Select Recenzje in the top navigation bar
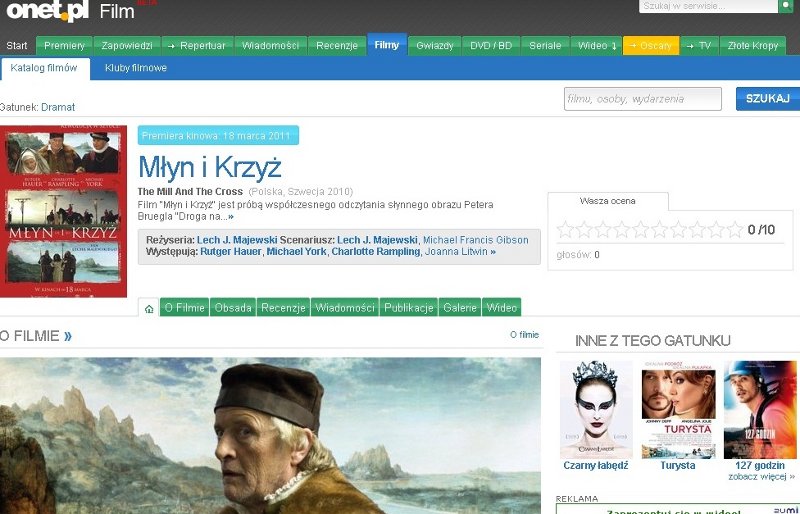Image resolution: width=800 pixels, height=514 pixels. [x=337, y=46]
